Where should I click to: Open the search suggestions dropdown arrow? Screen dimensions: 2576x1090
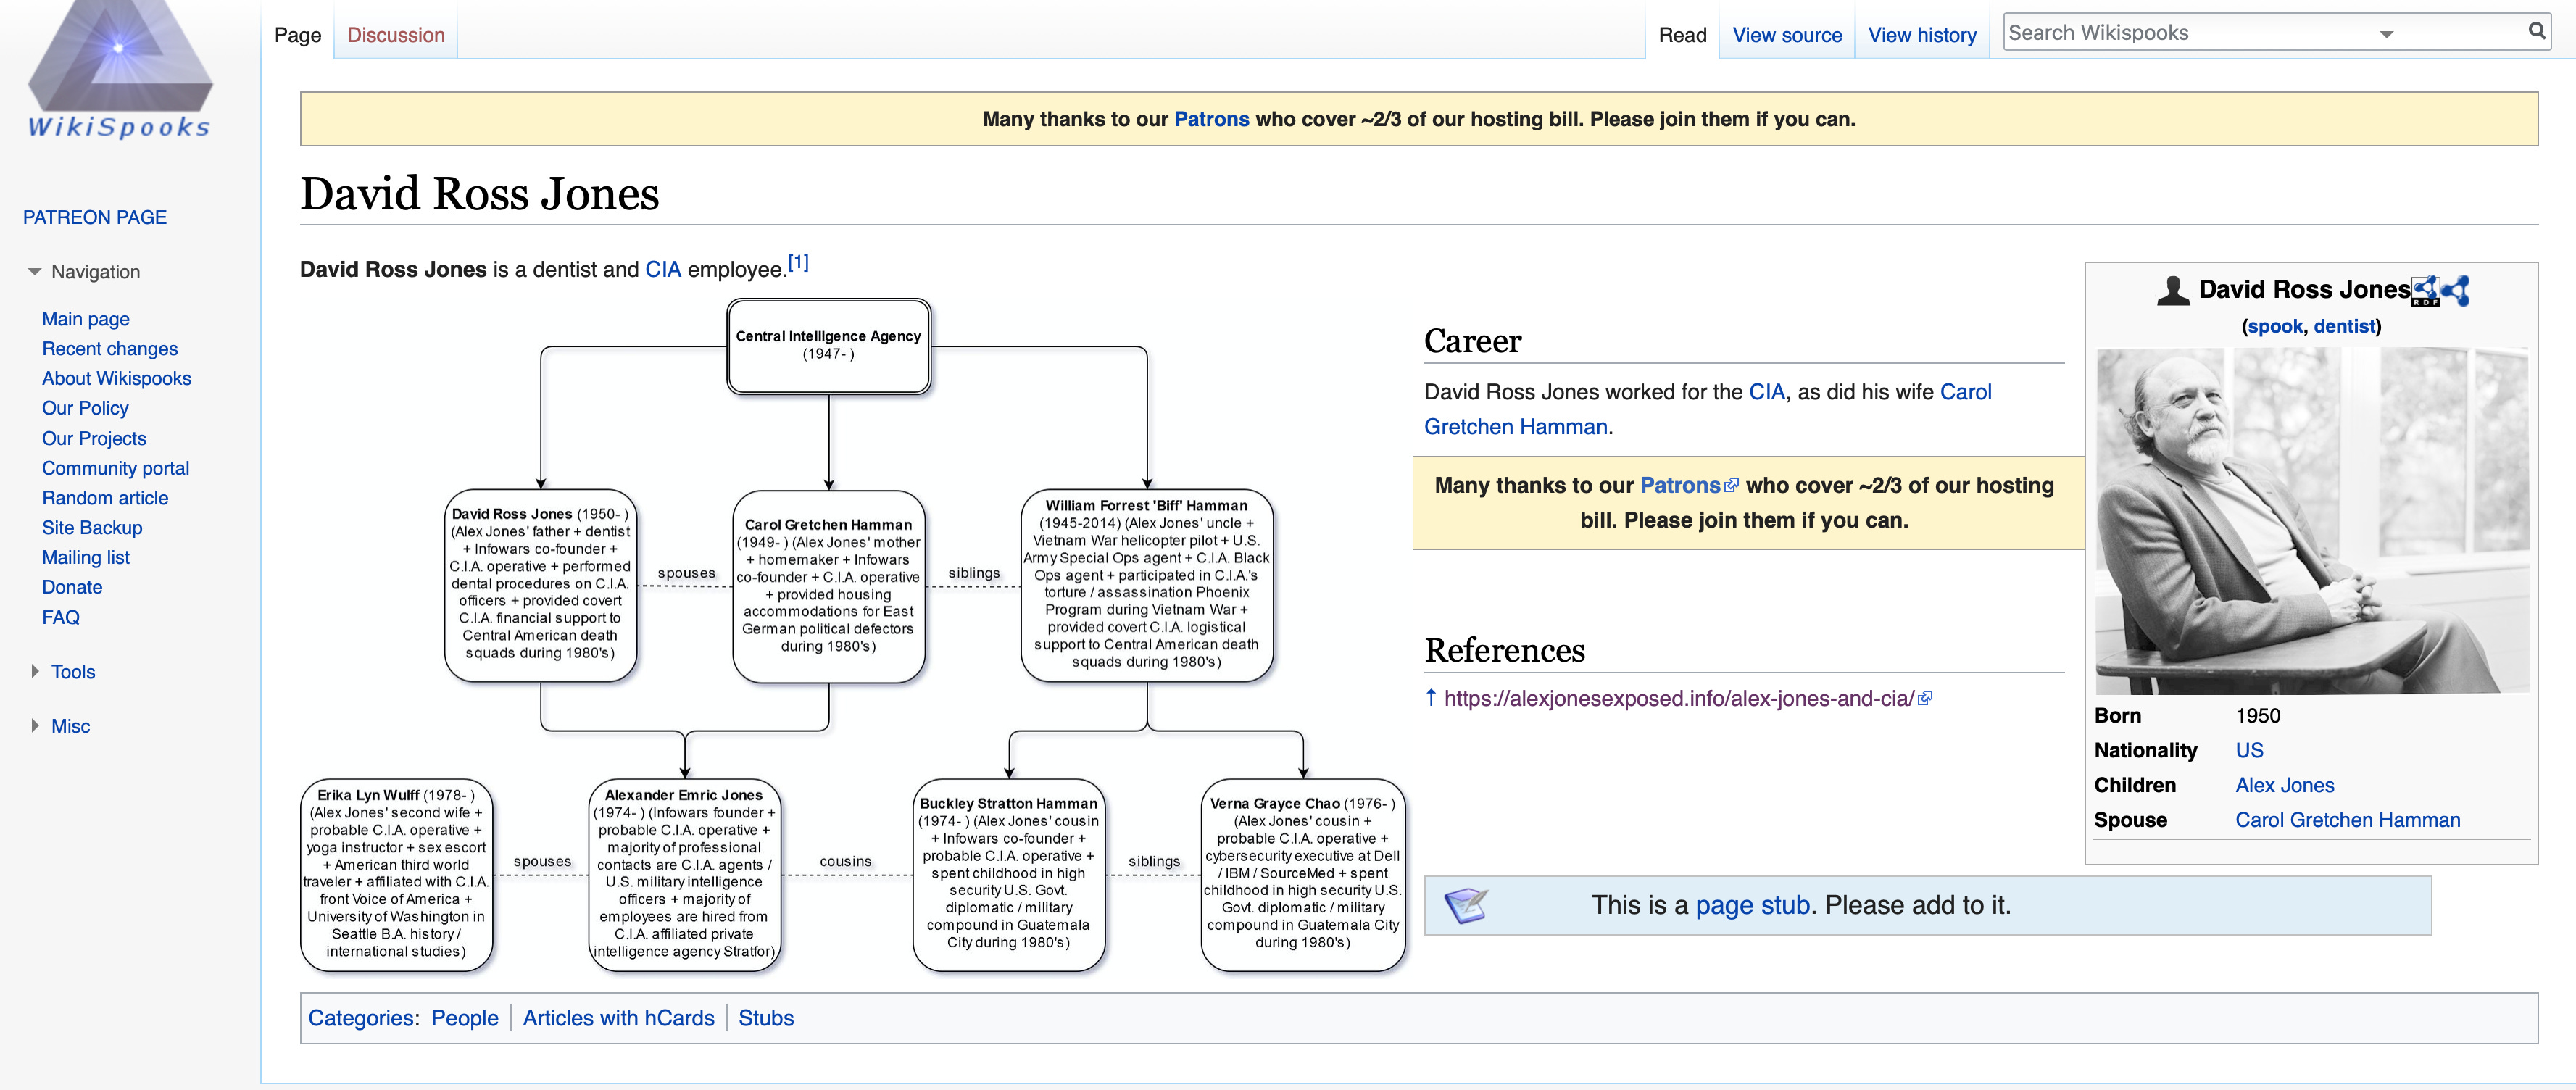[2386, 34]
